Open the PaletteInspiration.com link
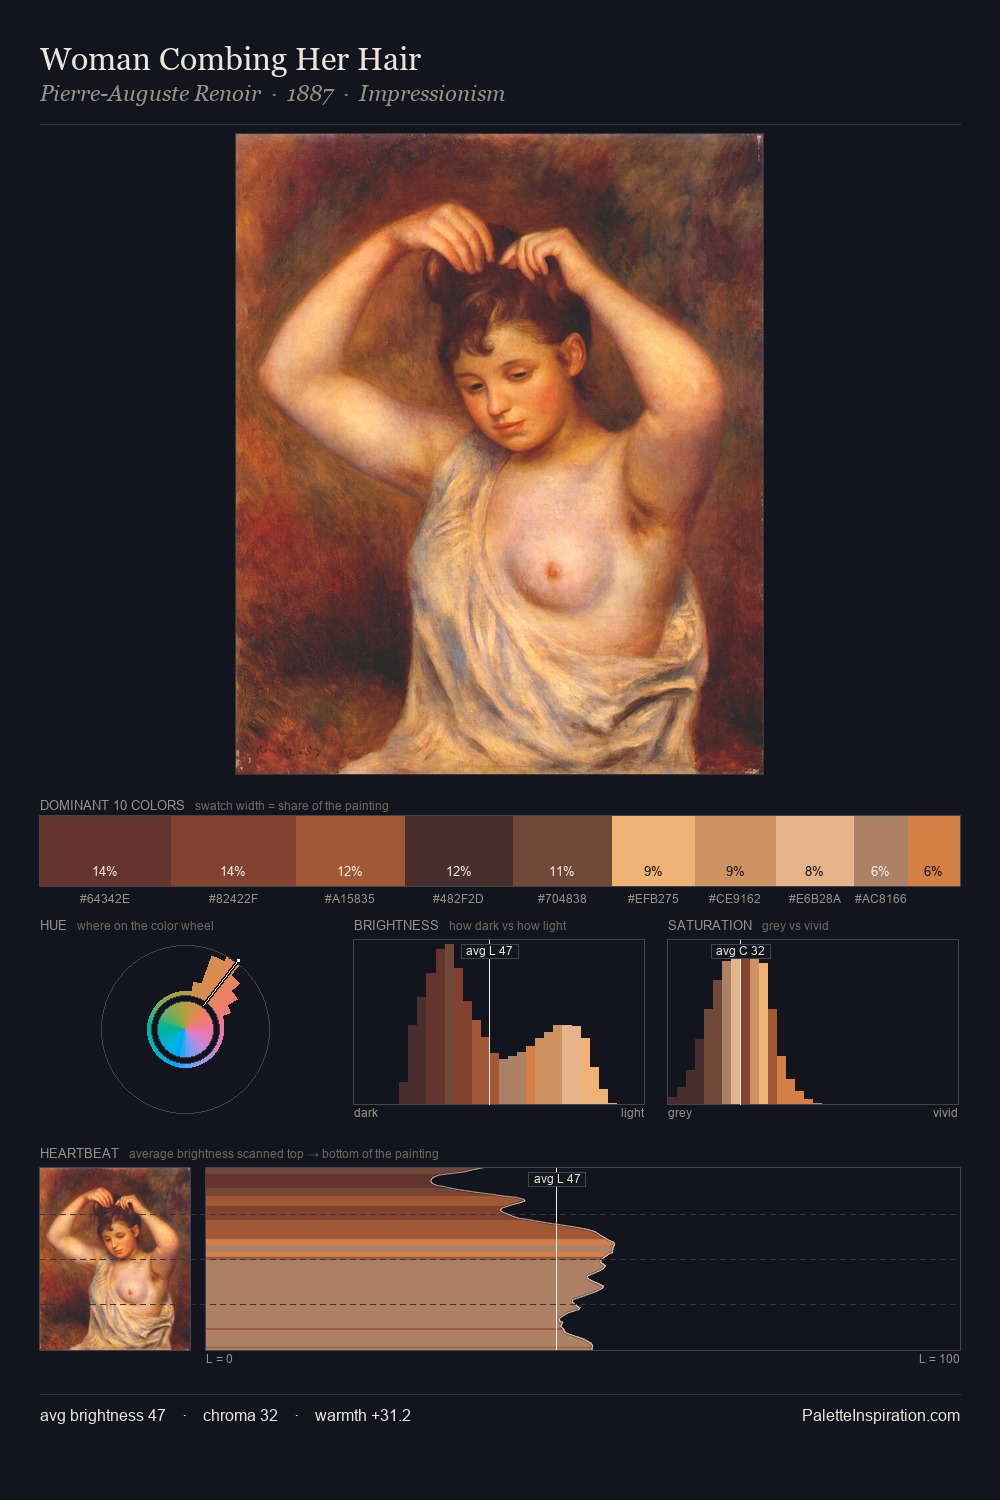Screen dimensions: 1000x1500 [881, 1416]
